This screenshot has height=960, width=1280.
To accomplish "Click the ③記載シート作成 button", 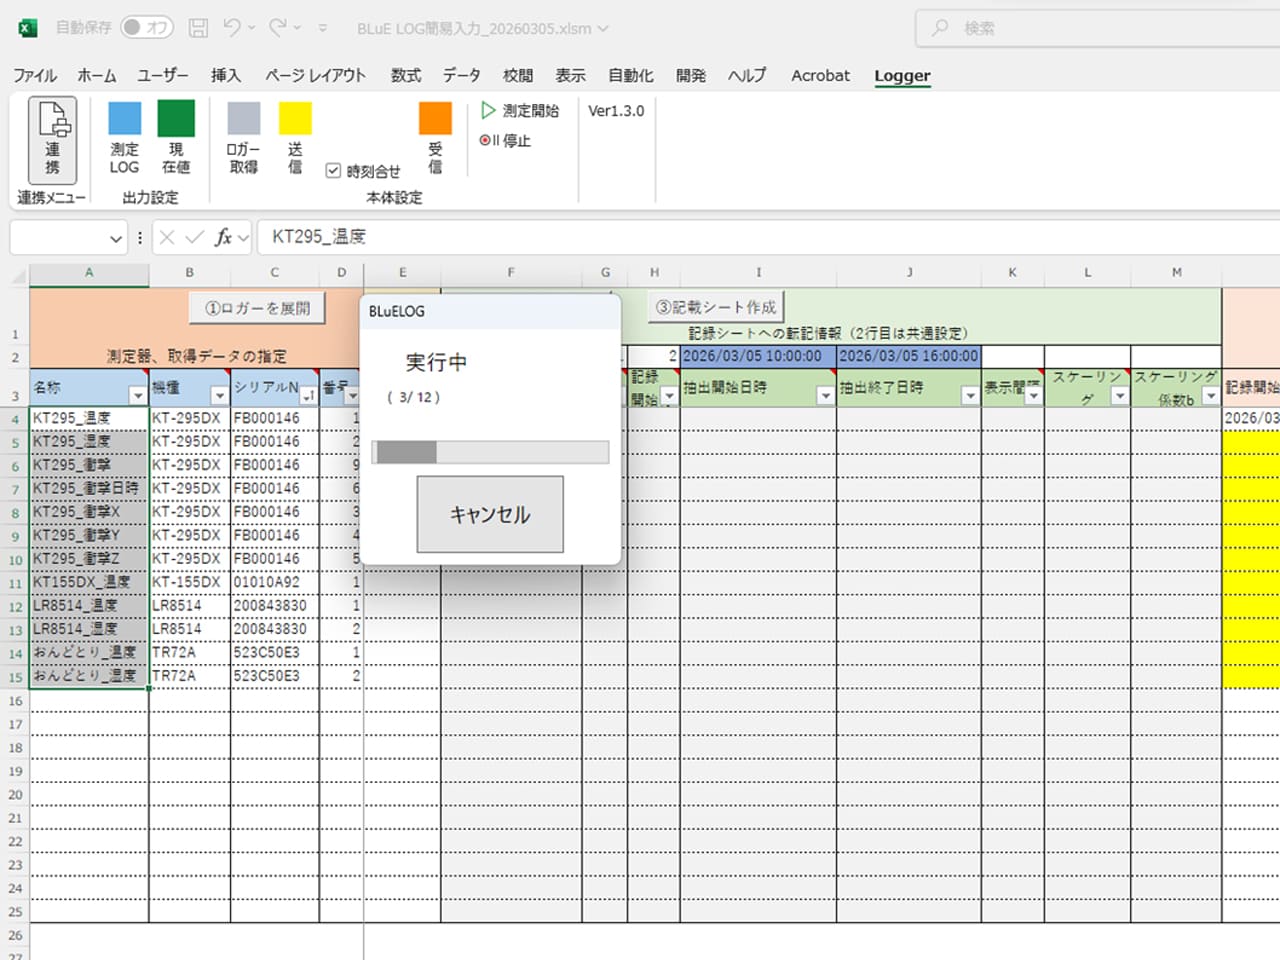I will point(716,307).
